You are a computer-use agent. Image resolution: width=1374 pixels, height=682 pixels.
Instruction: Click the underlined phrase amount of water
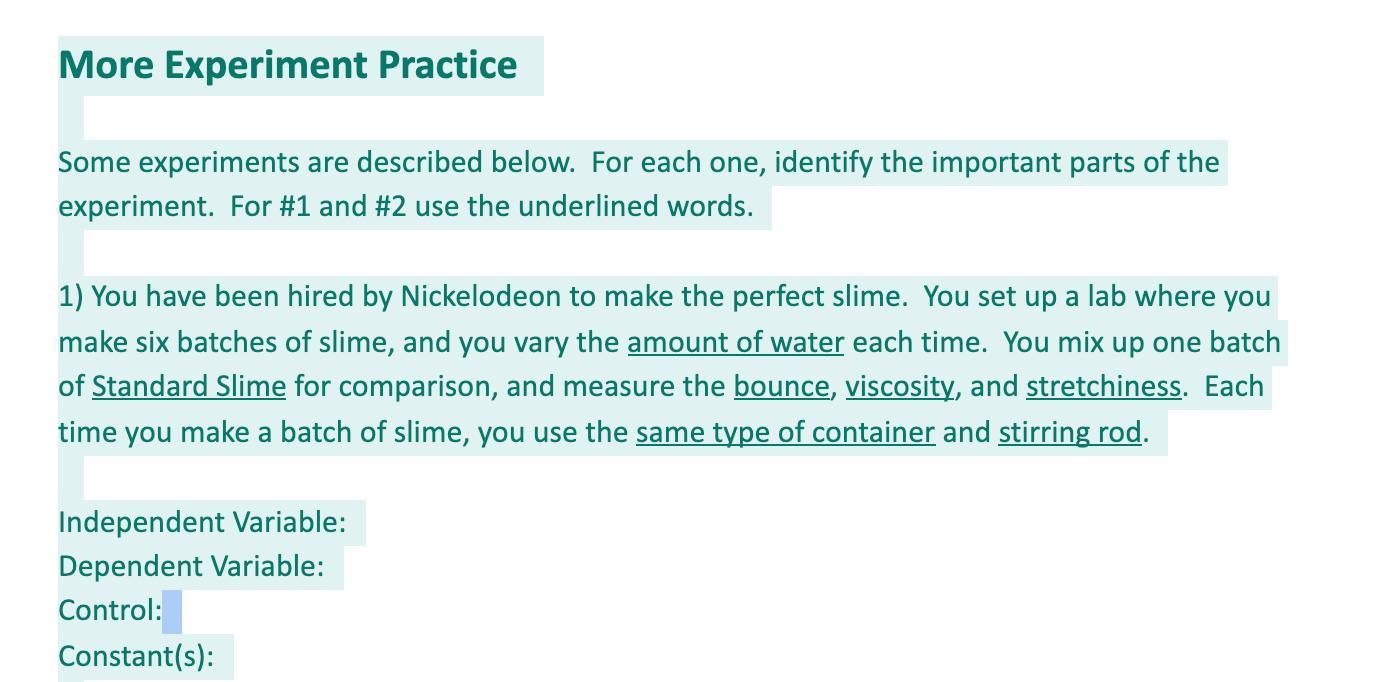point(736,342)
